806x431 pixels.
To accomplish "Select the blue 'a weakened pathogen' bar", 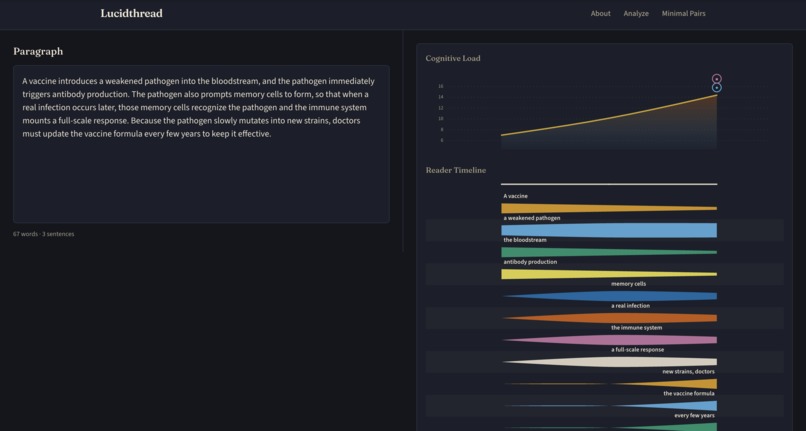I will 609,230.
